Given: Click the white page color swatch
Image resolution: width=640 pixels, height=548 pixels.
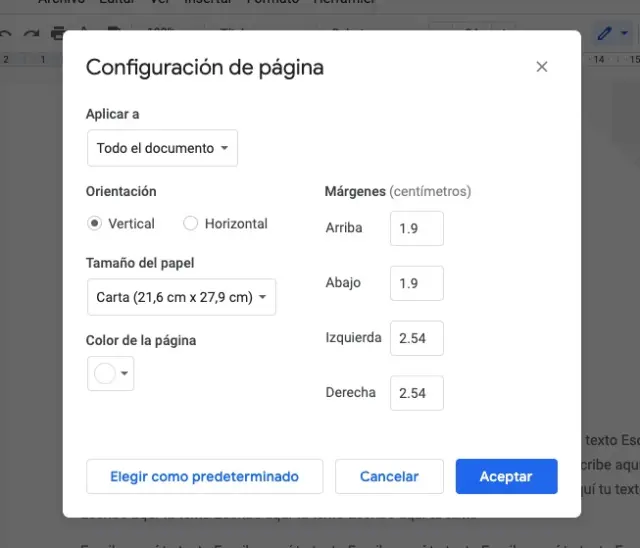Looking at the screenshot, I should click(104, 374).
